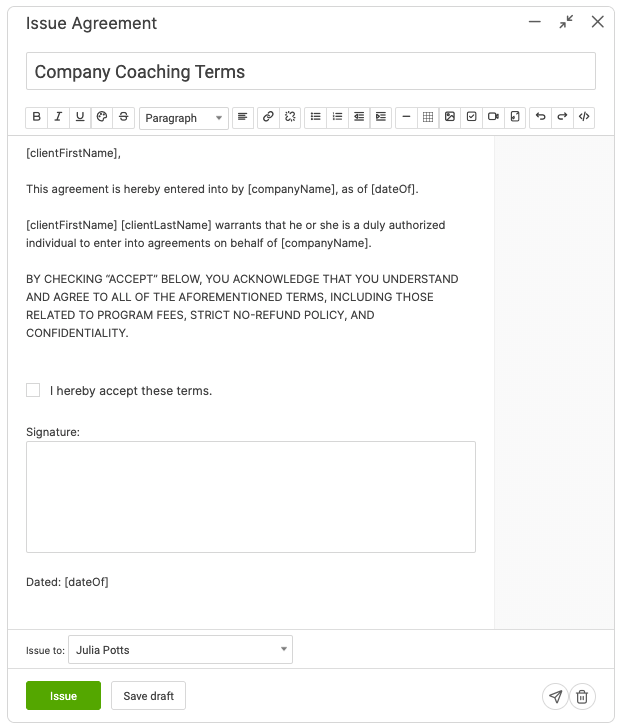Screen dimensions: 619x728
Task: Delete the agreement using the trash icon
Action: 583,696
